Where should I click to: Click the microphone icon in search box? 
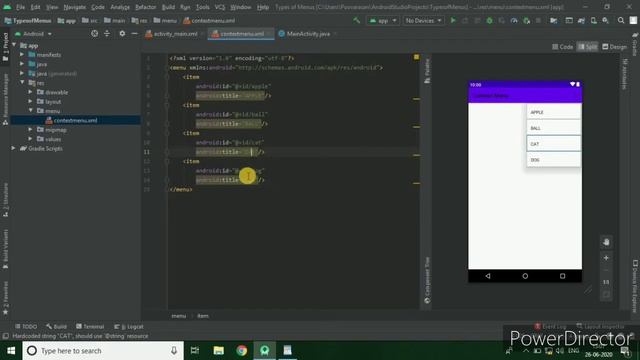[174, 351]
